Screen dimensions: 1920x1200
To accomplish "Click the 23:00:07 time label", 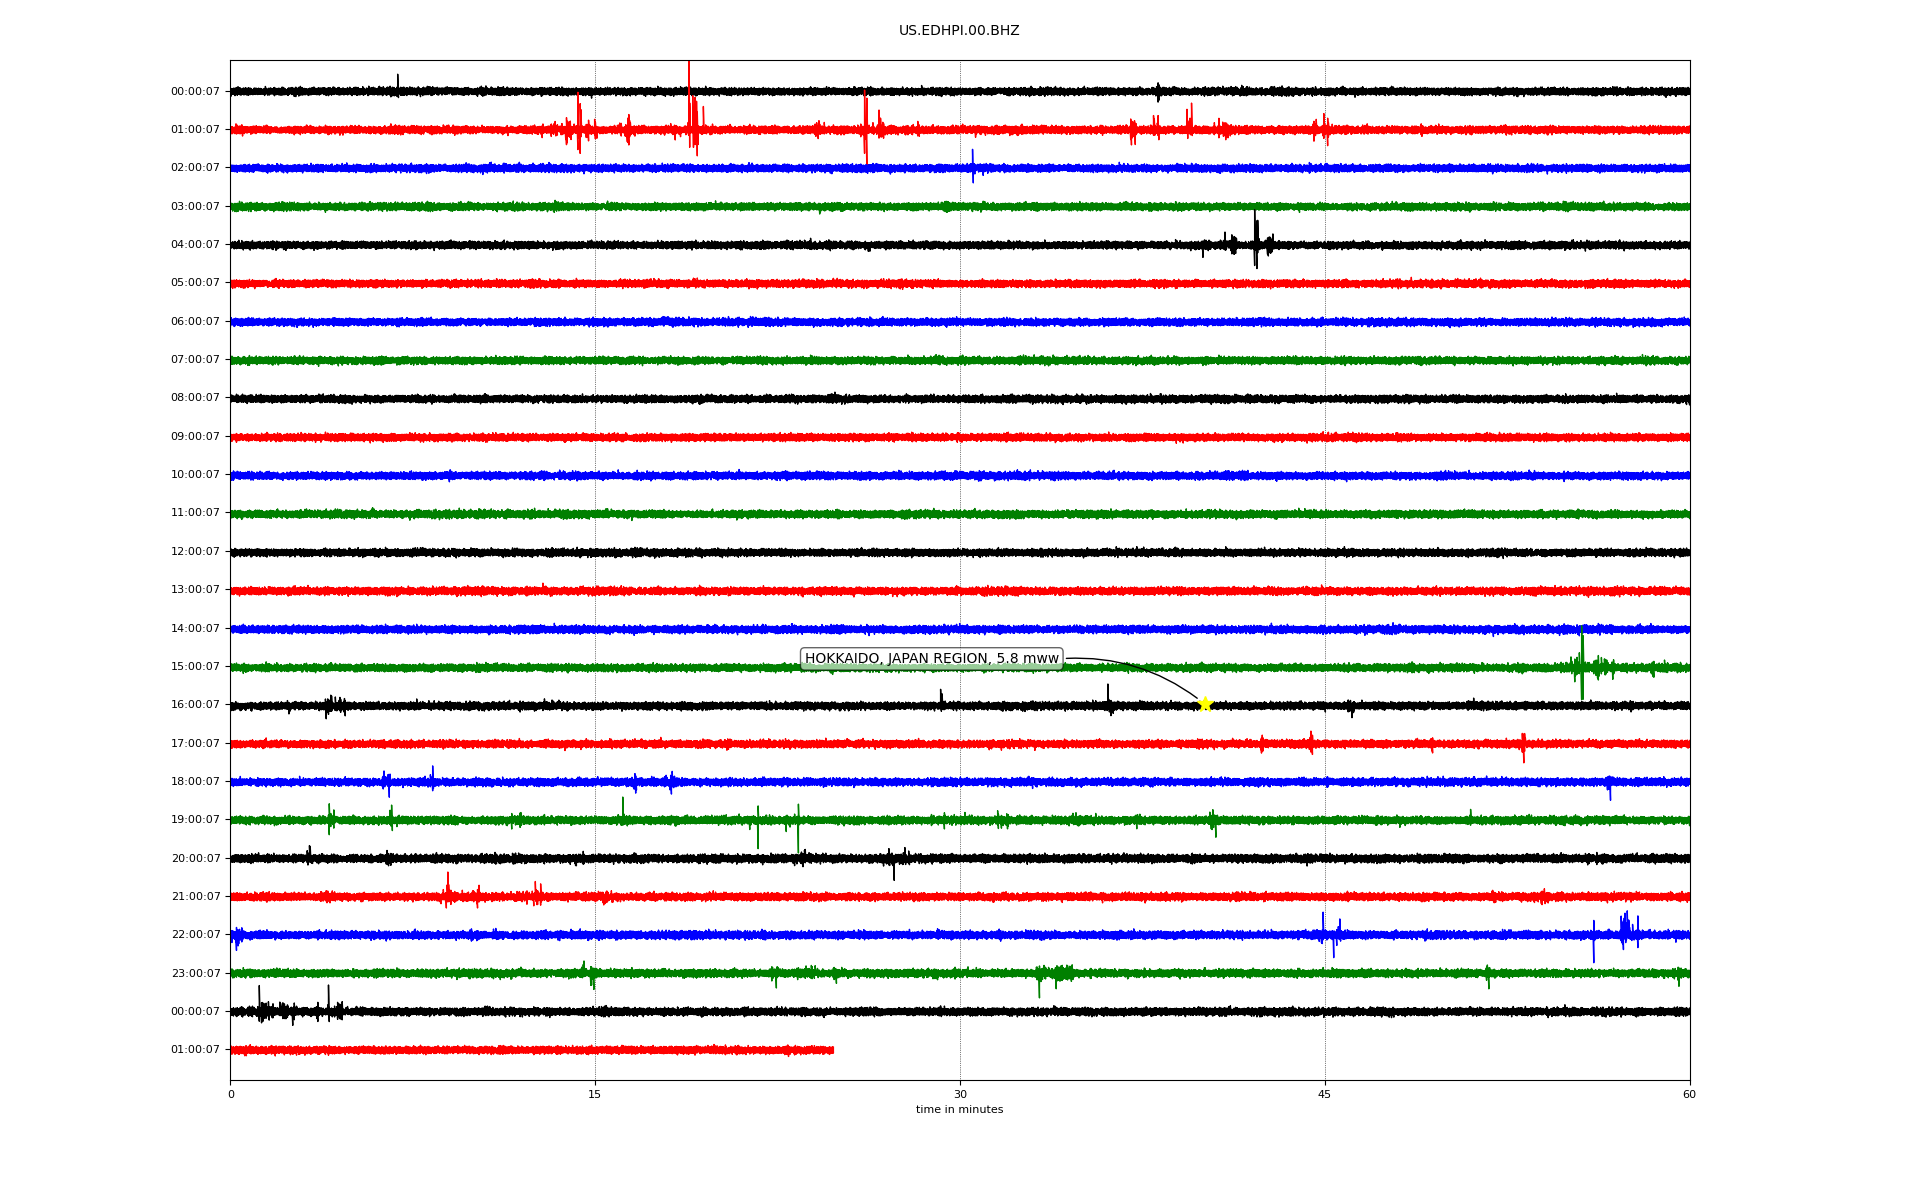I will pos(195,973).
